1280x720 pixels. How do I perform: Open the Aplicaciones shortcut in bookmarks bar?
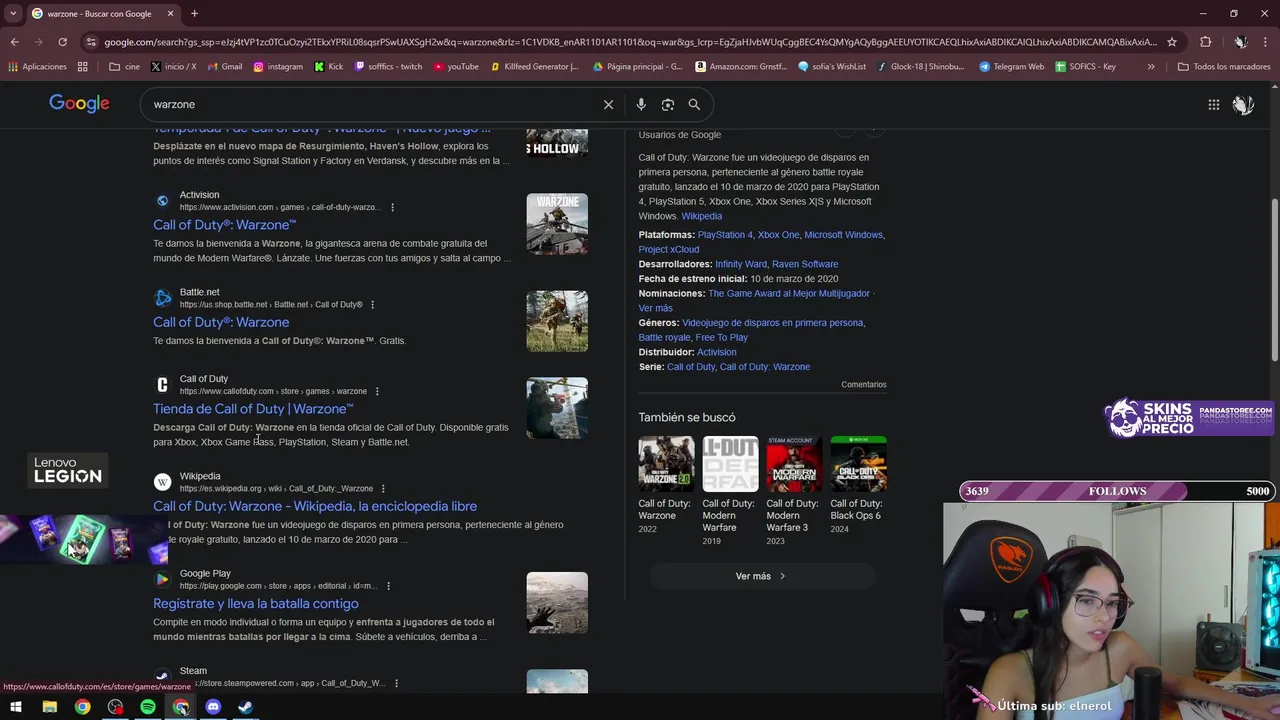37,67
